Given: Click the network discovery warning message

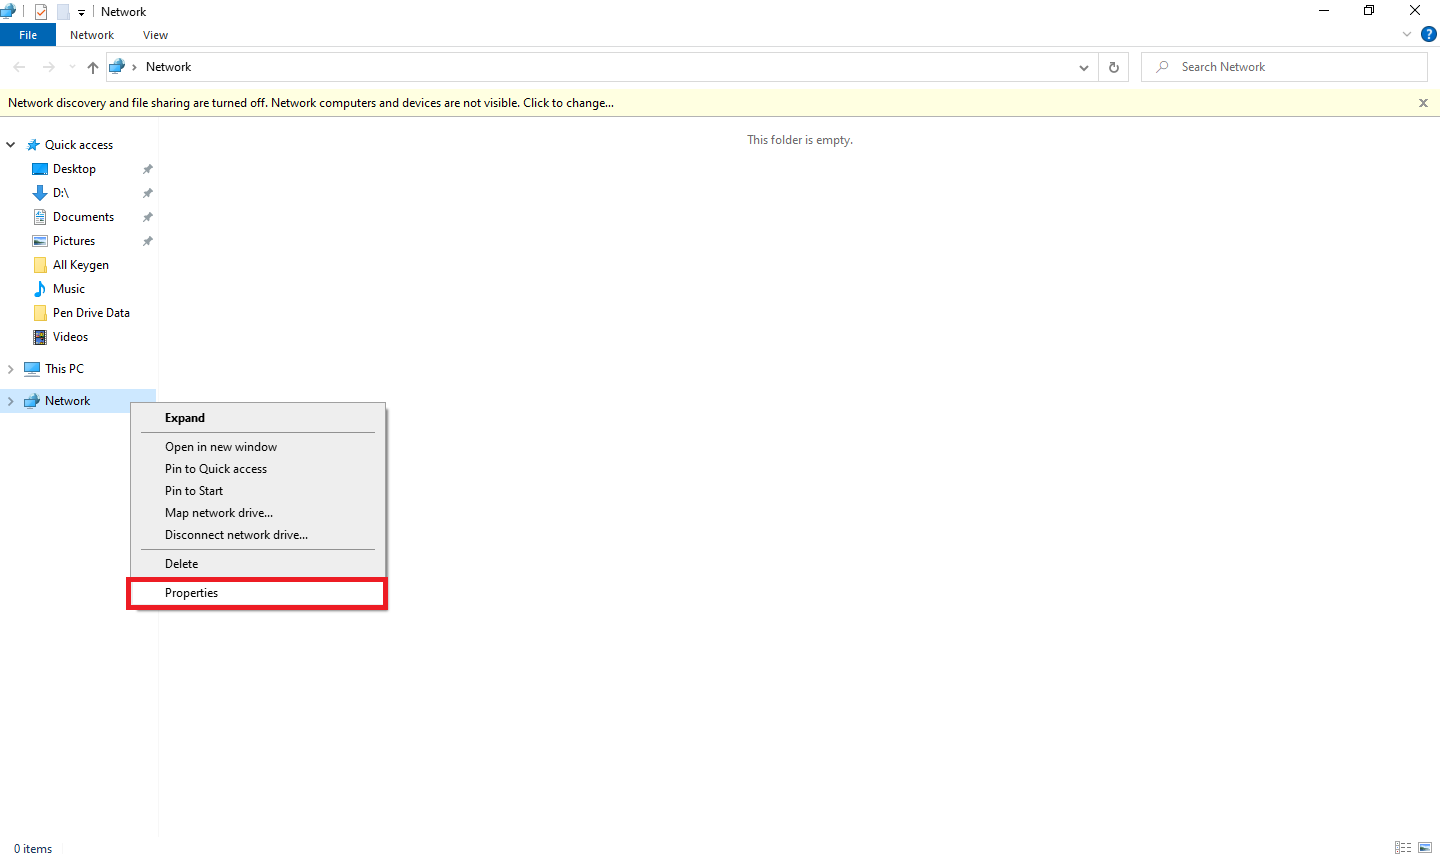Looking at the screenshot, I should click(x=311, y=103).
